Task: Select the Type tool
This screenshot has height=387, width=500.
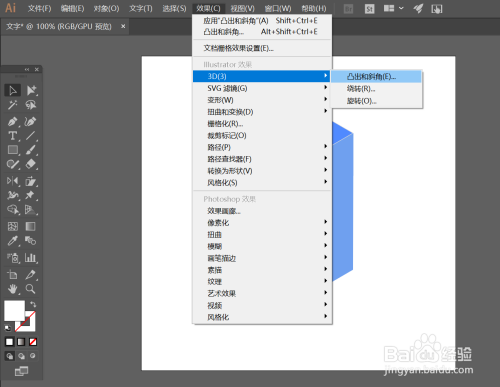Action: coord(13,136)
